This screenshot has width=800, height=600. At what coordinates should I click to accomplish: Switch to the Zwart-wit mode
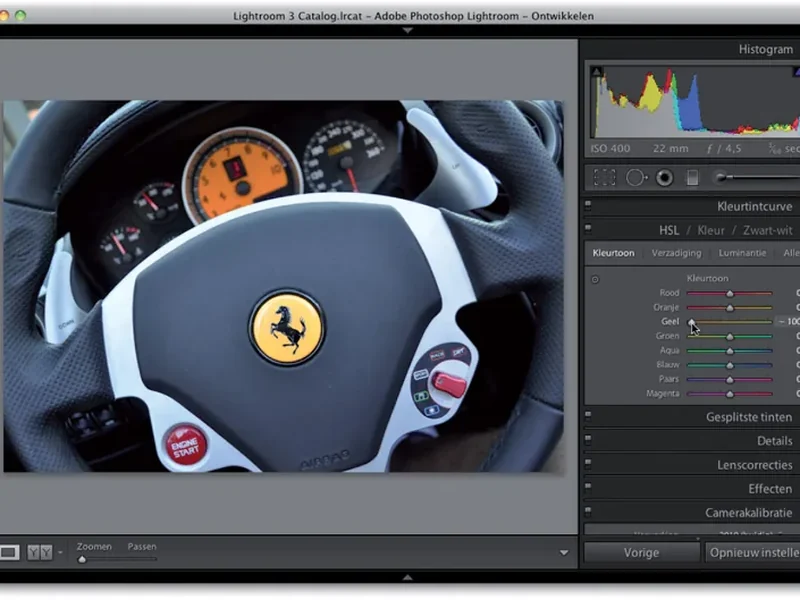tap(767, 231)
